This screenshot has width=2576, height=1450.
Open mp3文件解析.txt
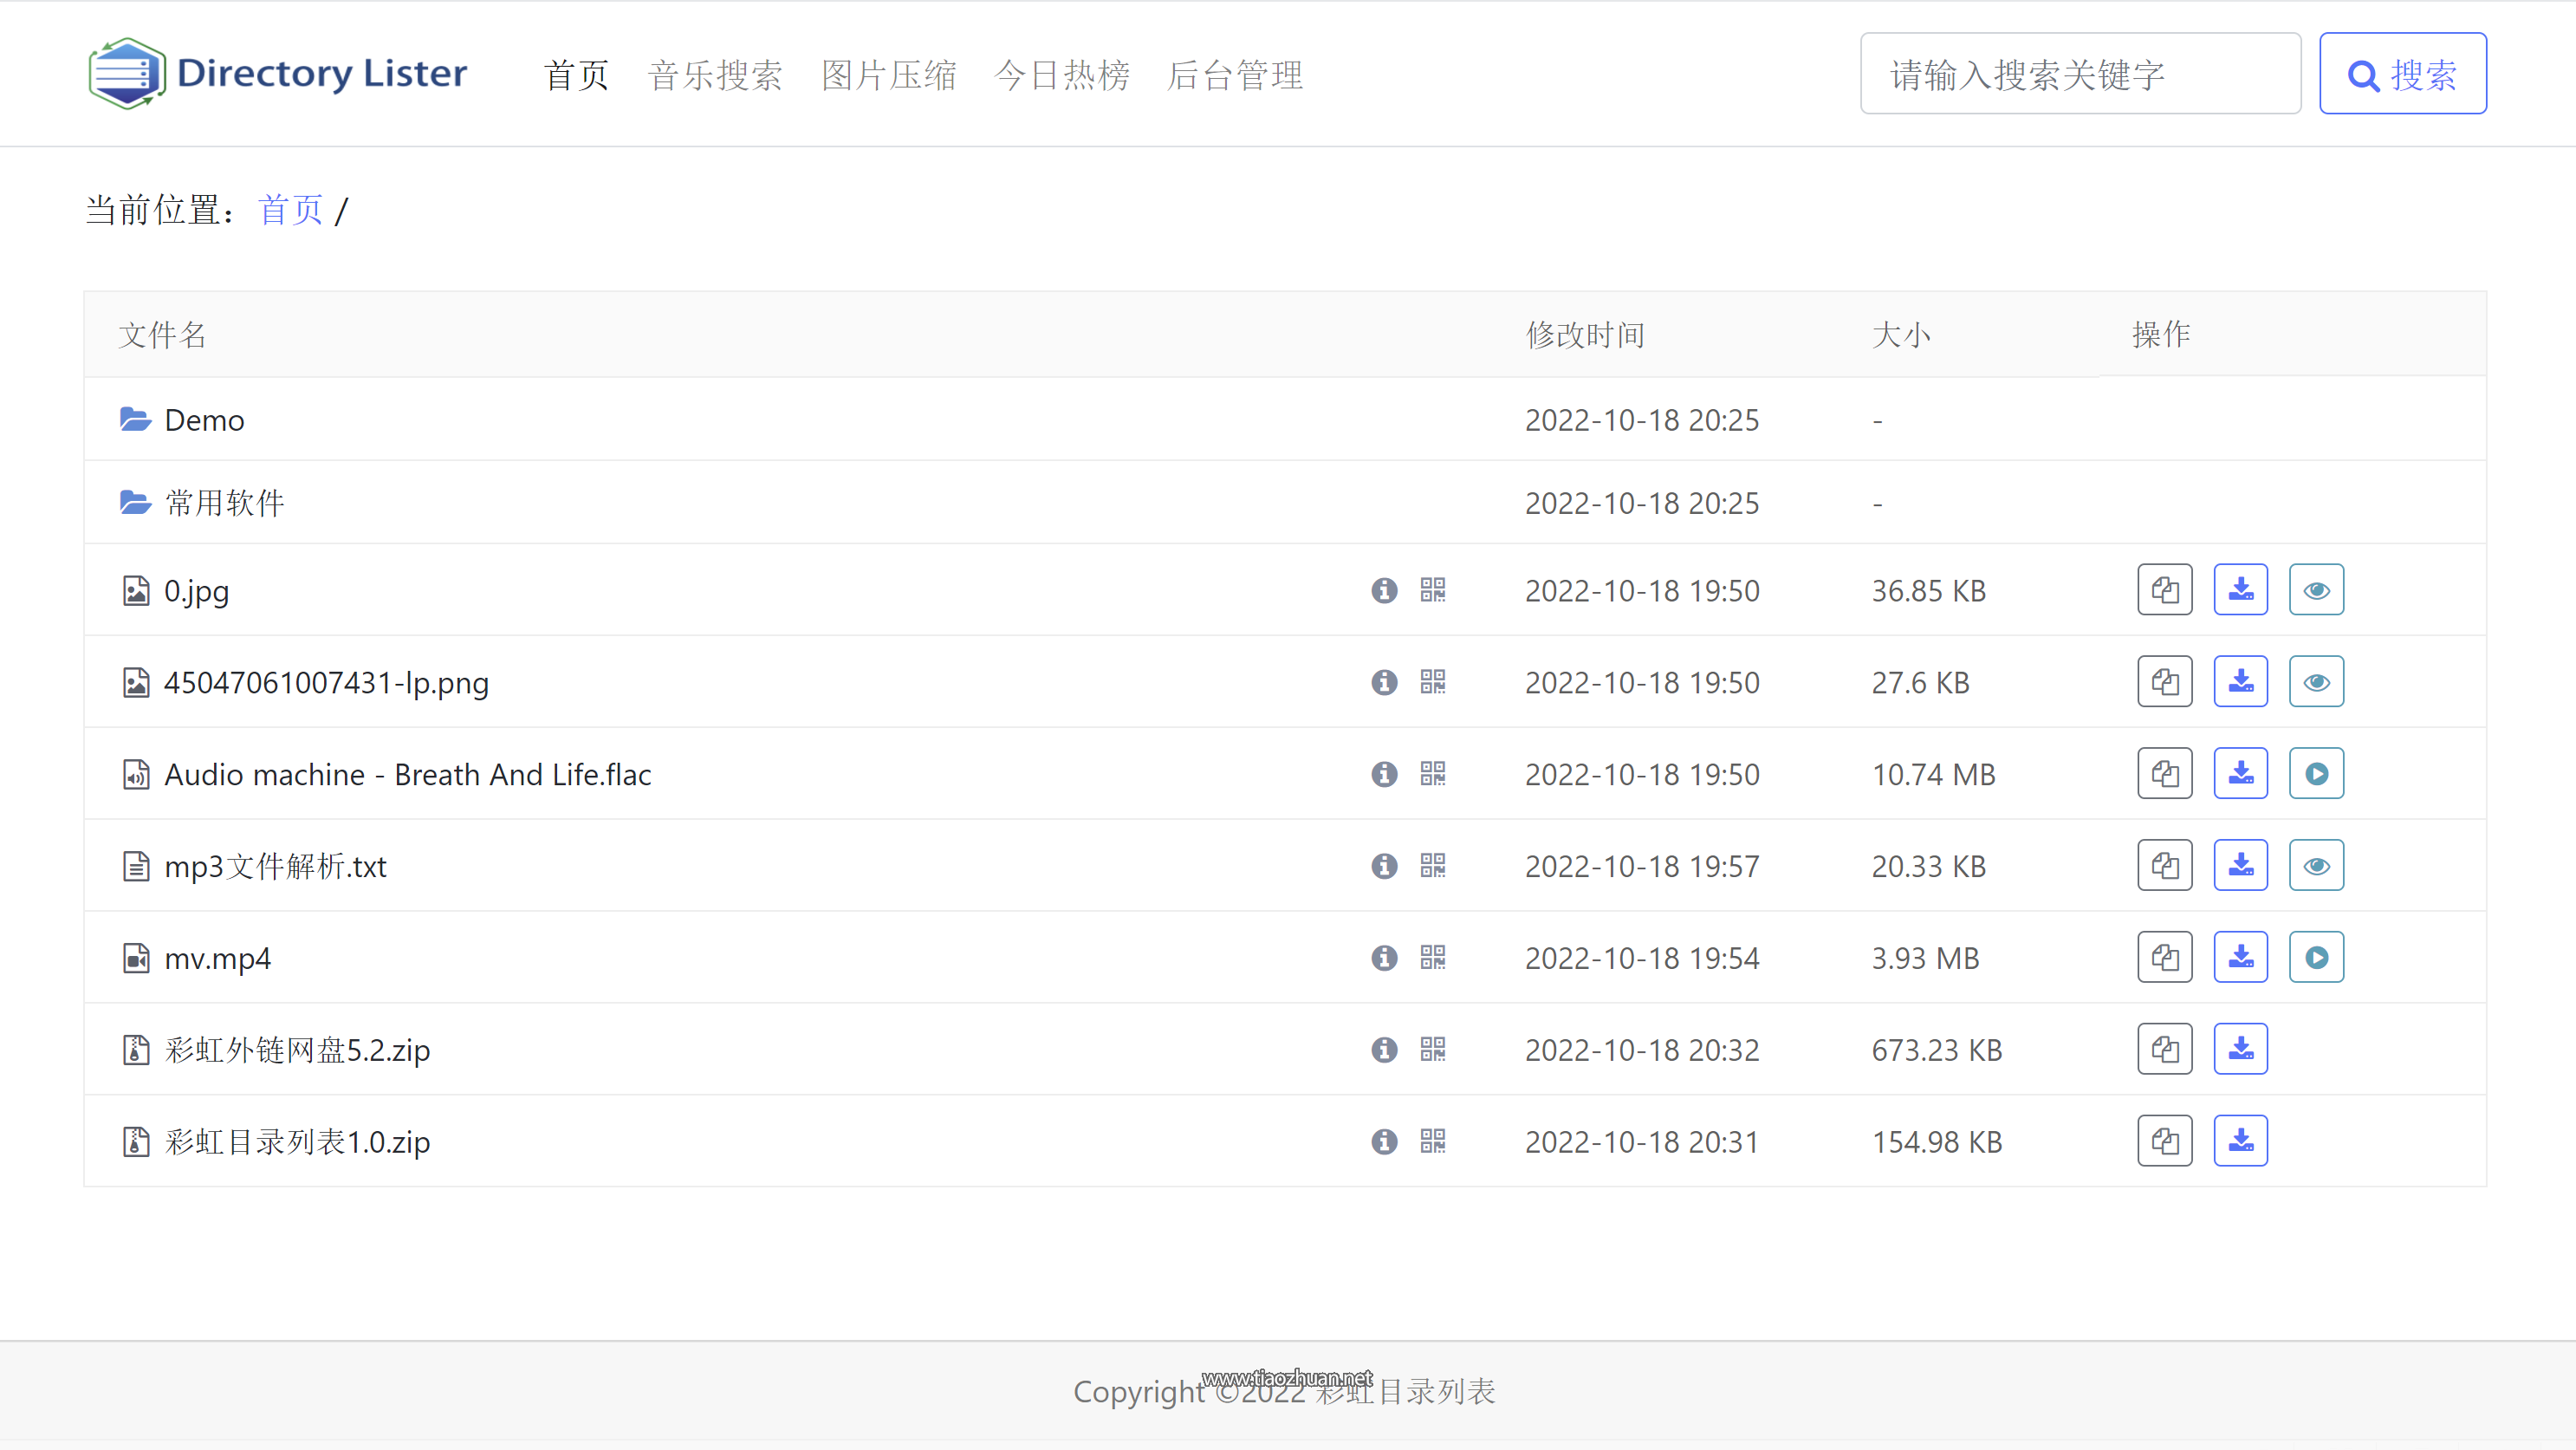275,867
